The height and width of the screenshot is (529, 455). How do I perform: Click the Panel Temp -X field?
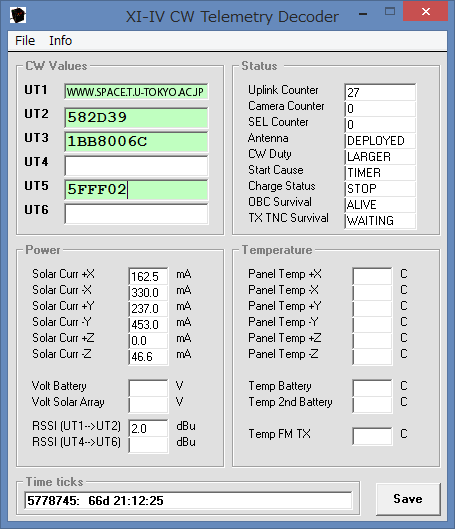pyautogui.click(x=372, y=292)
